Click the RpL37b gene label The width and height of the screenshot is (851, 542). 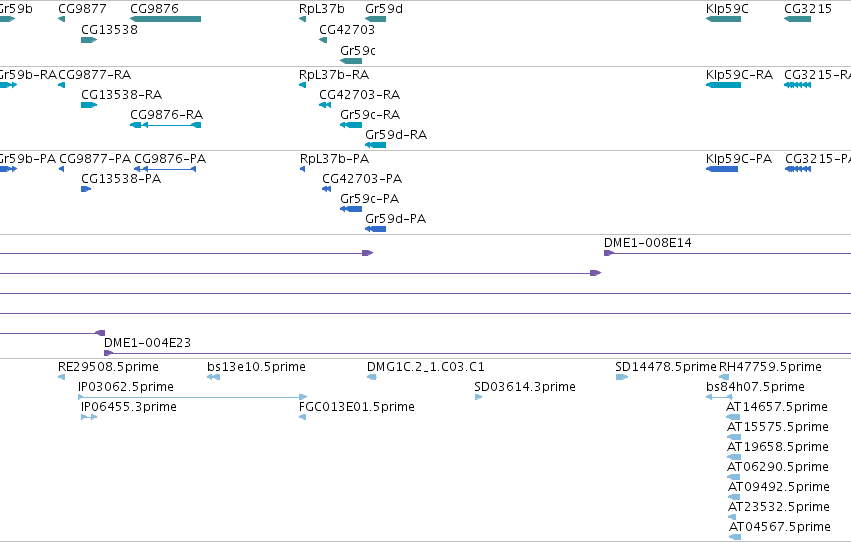coord(322,9)
